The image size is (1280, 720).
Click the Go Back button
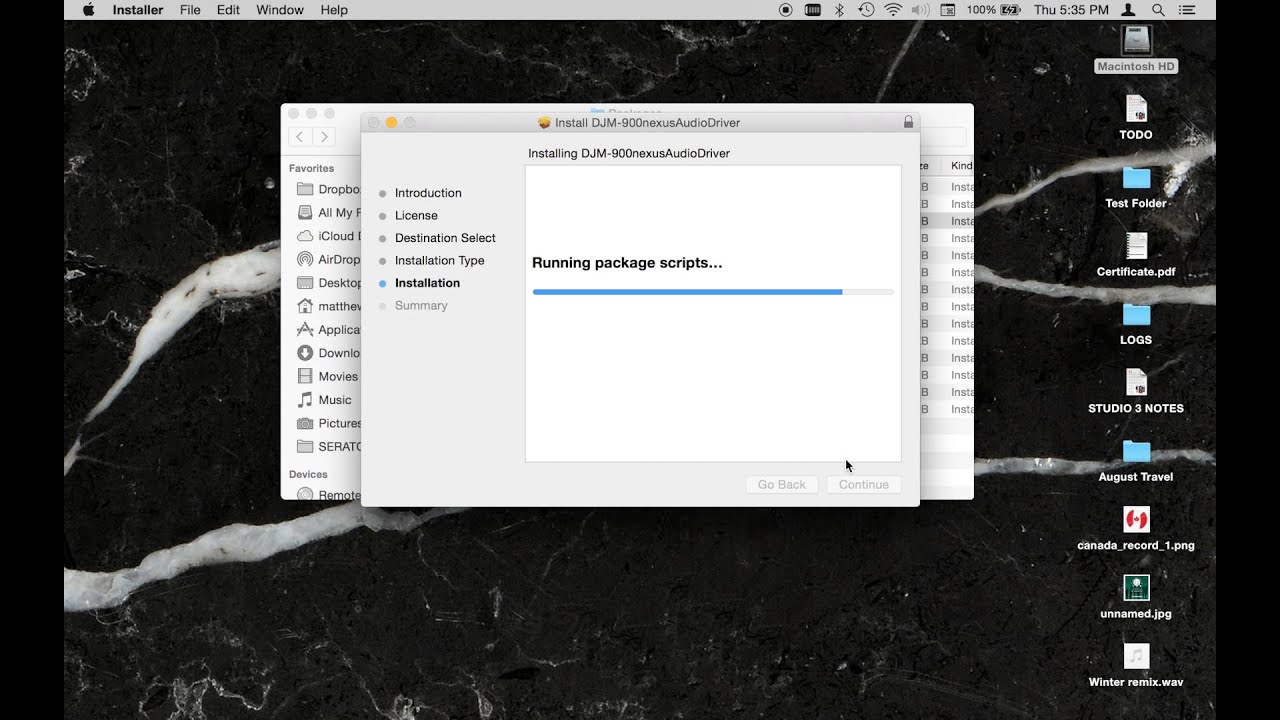pyautogui.click(x=782, y=484)
